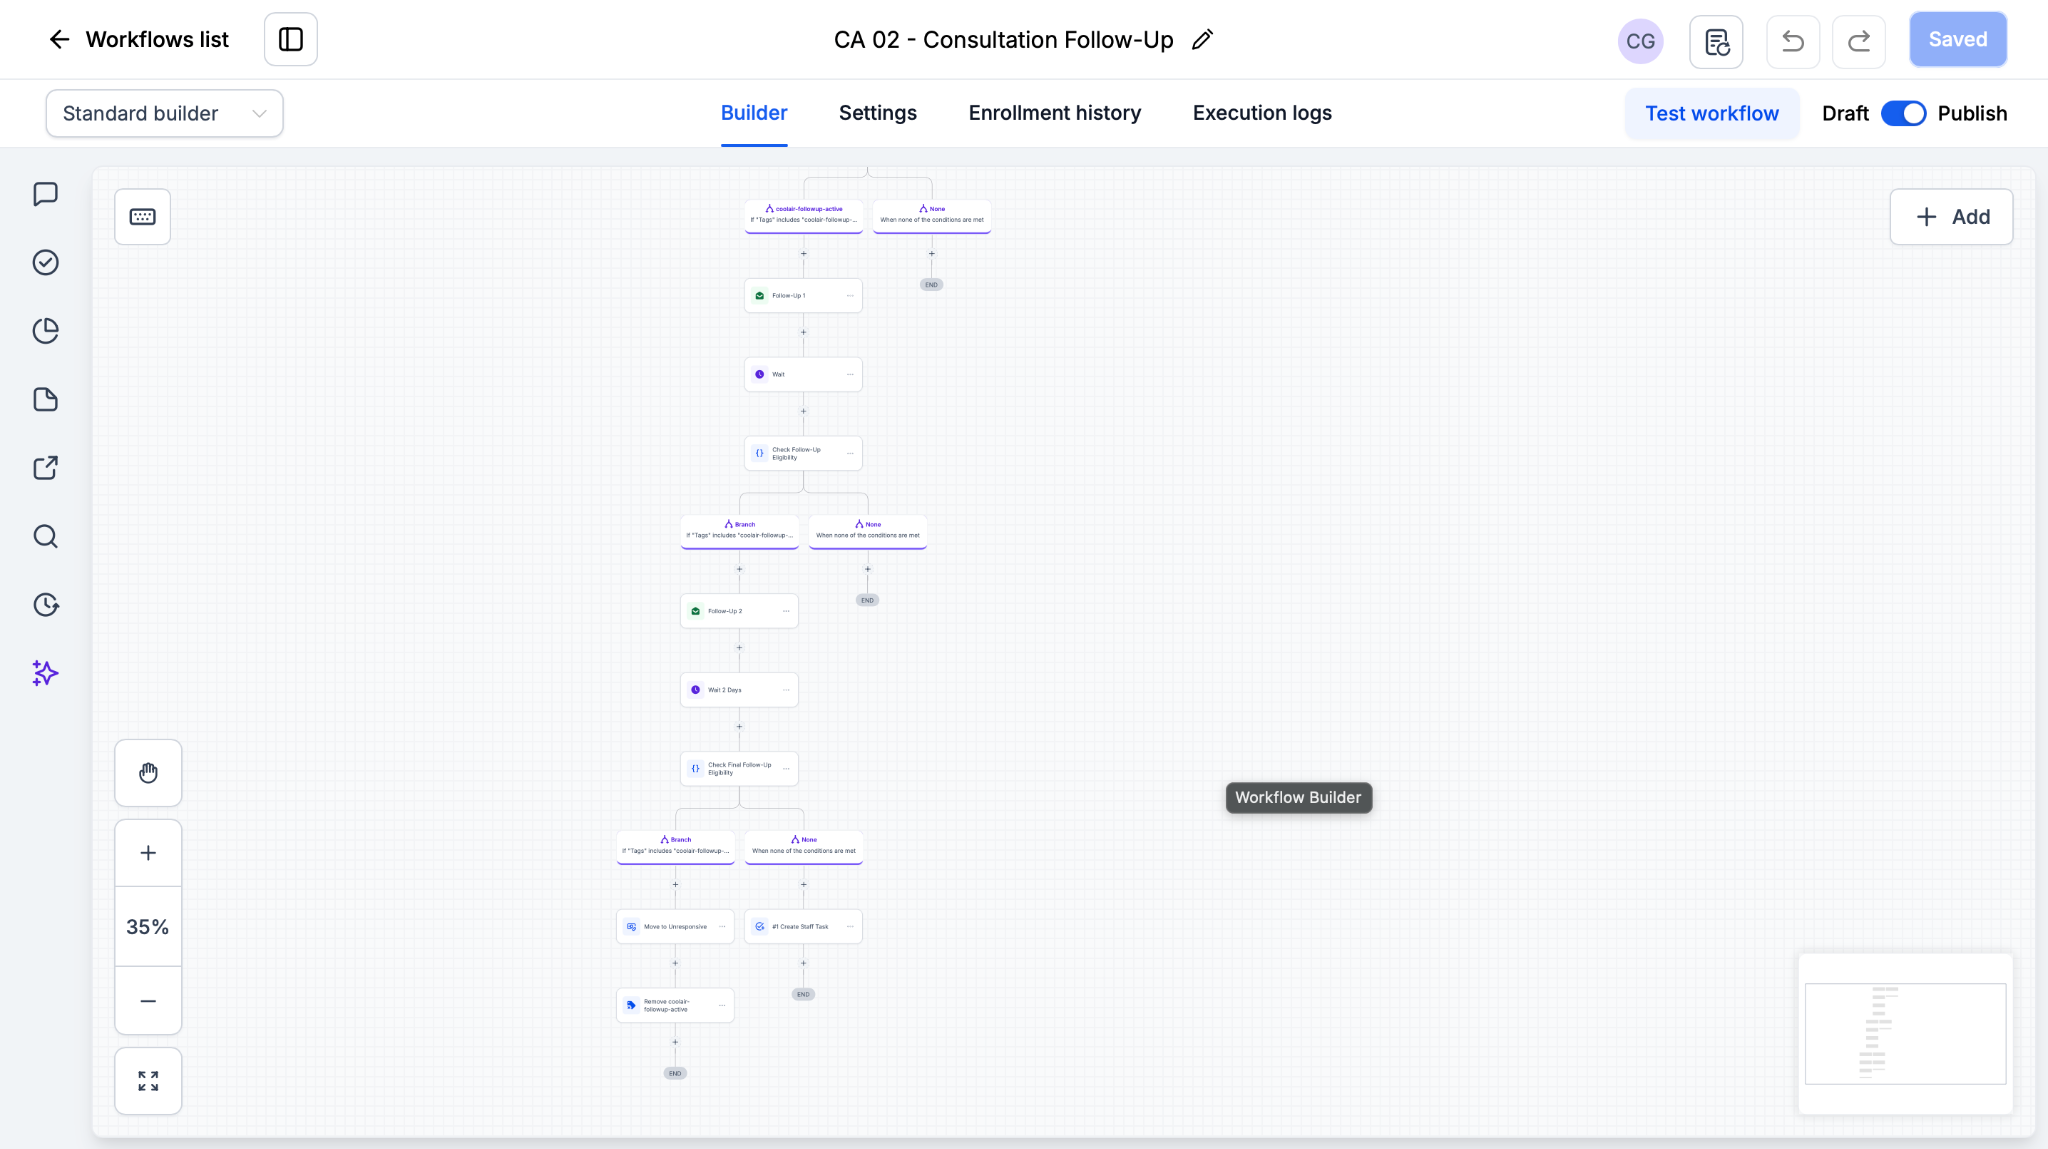The image size is (2048, 1149).
Task: Zoom out with the minus button
Action: tap(148, 1001)
